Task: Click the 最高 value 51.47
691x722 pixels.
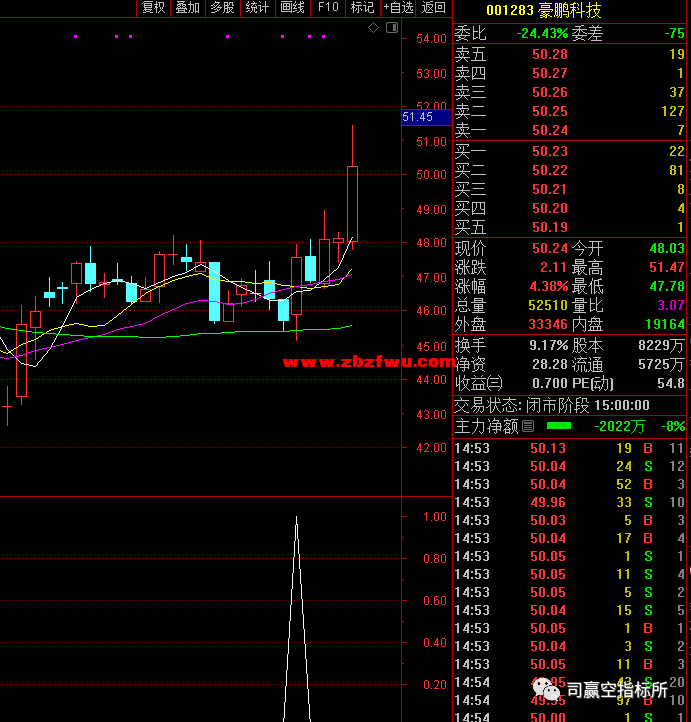Action: 667,268
